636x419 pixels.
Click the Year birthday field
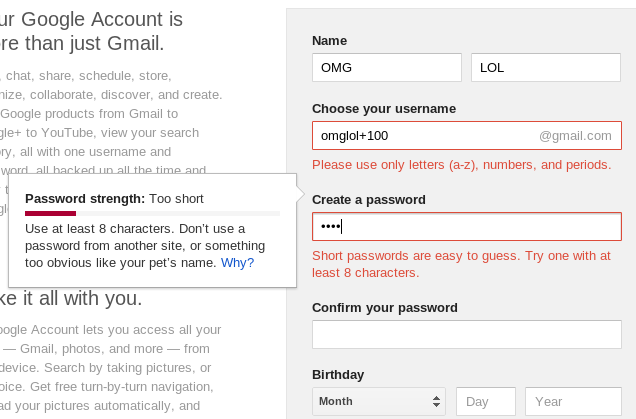(x=573, y=402)
